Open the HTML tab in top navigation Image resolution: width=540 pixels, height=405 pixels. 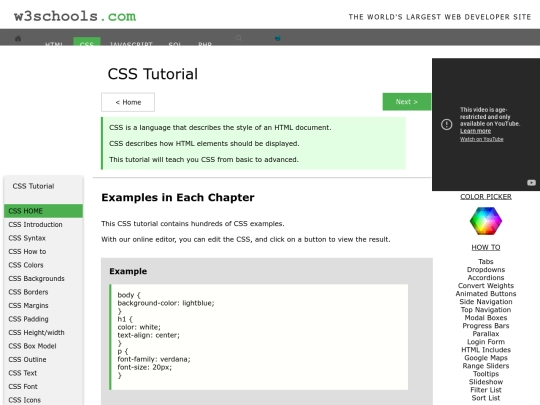(54, 43)
